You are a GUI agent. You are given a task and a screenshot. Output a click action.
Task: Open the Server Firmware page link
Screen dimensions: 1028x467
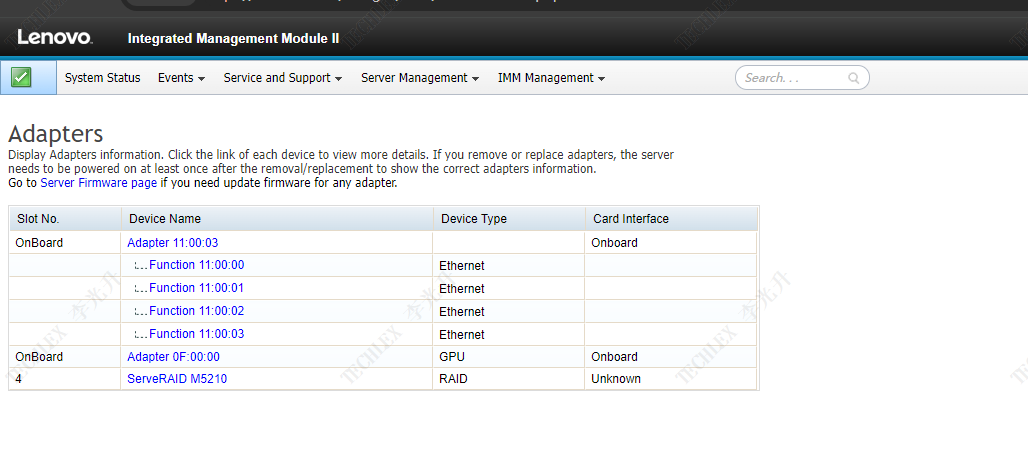pyautogui.click(x=98, y=183)
